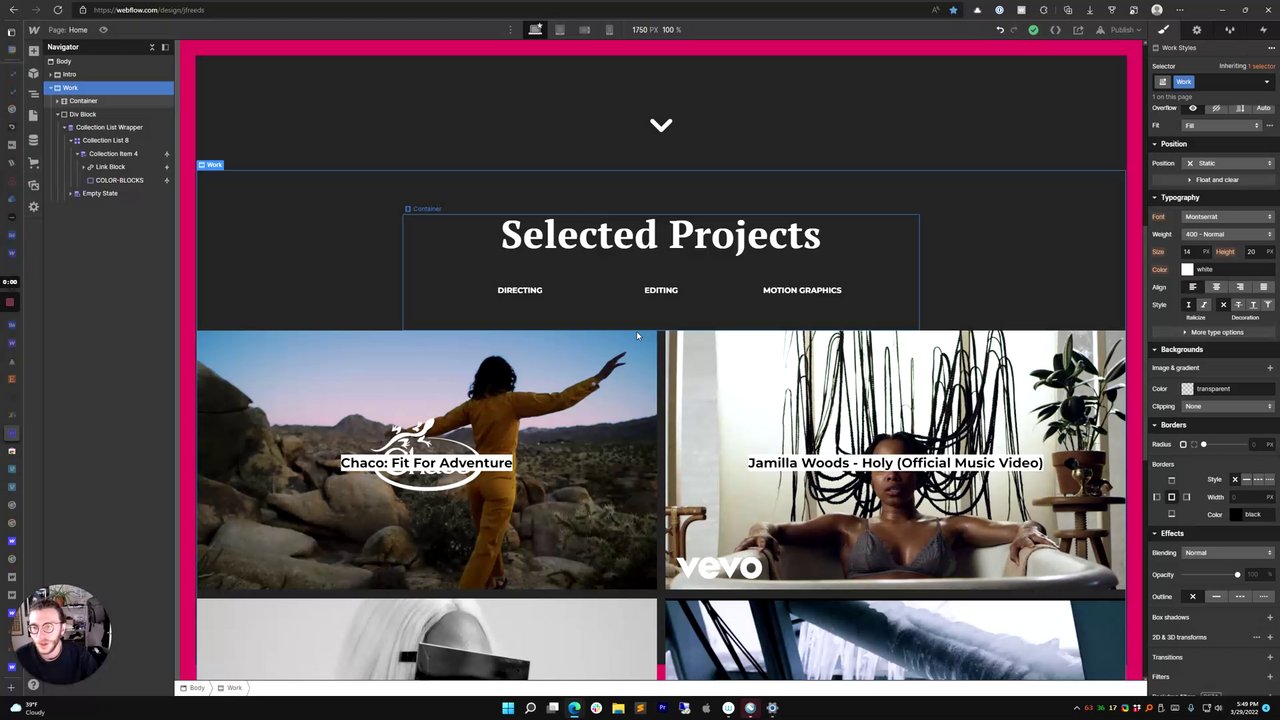This screenshot has height=720, width=1280.
Task: Click DIRECTING filter link on canvas
Action: pos(520,290)
